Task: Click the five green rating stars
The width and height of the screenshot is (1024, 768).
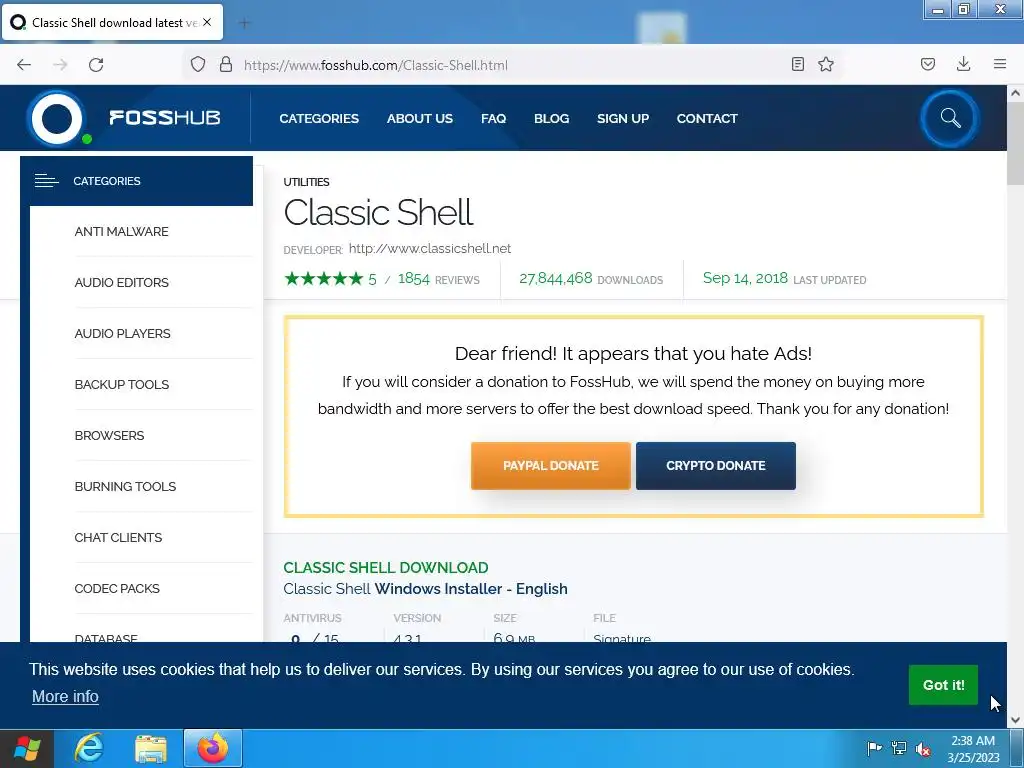Action: click(323, 279)
